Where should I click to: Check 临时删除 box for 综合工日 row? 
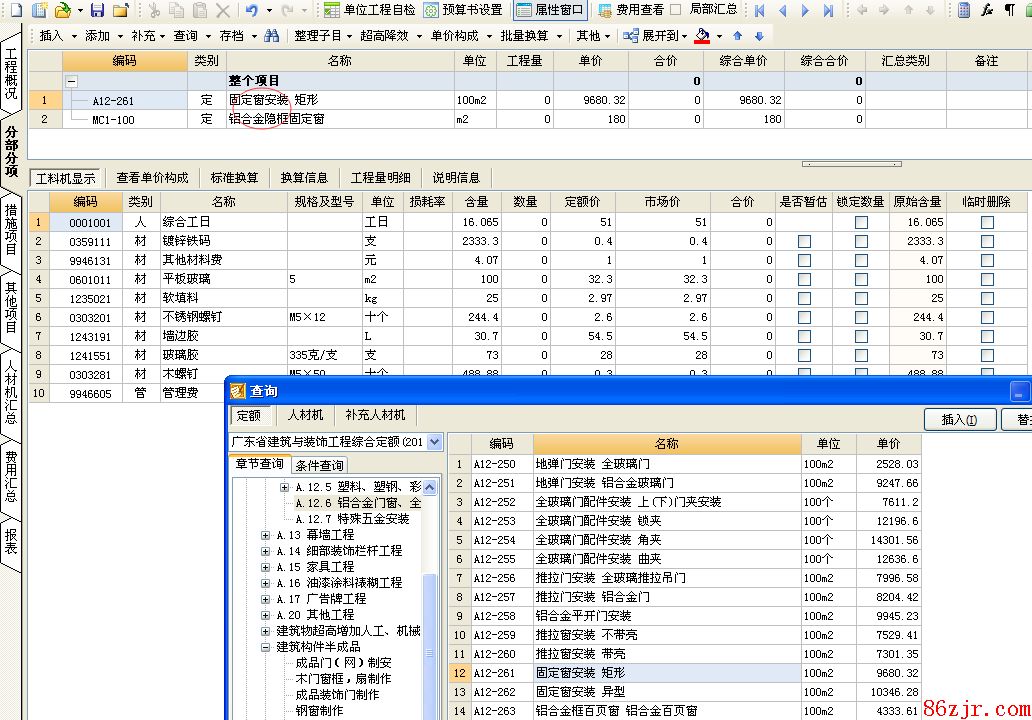(987, 222)
